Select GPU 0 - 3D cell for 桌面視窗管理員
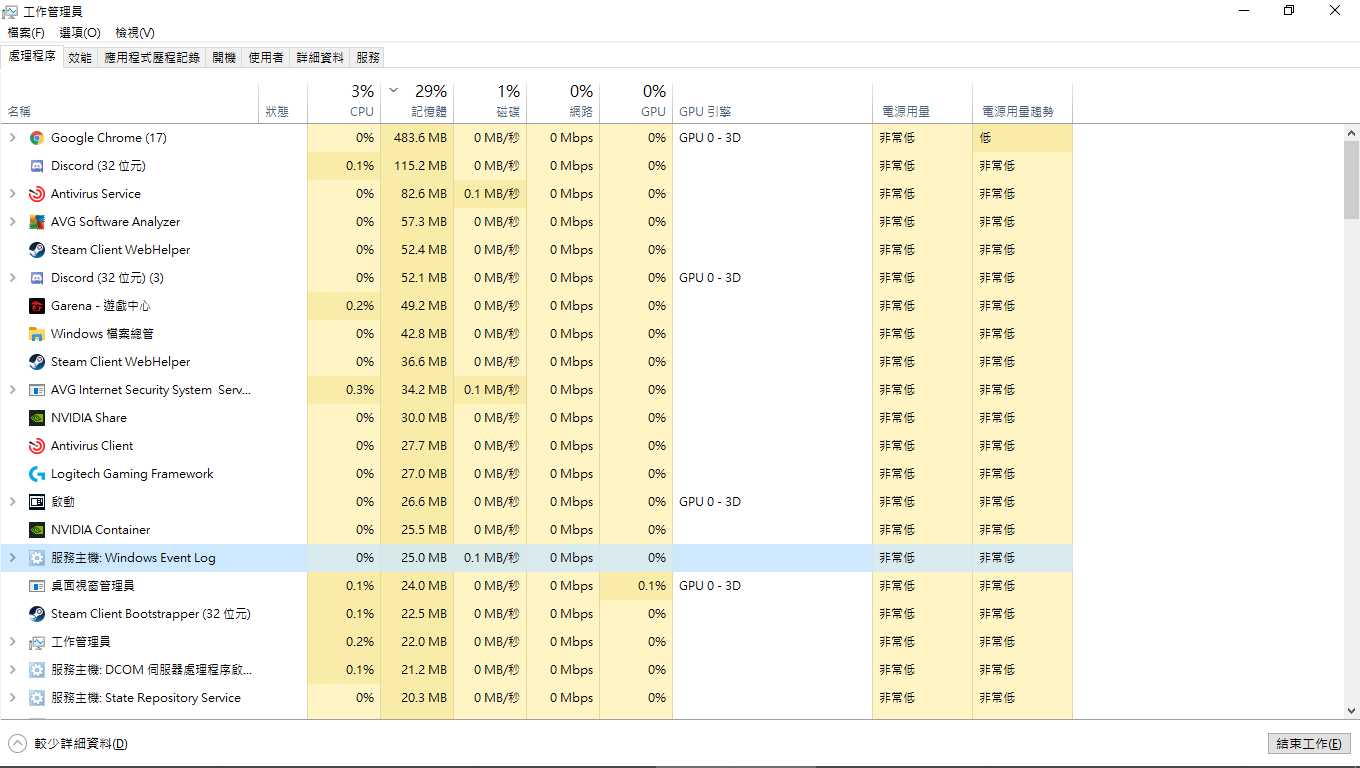This screenshot has height=768, width=1360. (x=772, y=586)
